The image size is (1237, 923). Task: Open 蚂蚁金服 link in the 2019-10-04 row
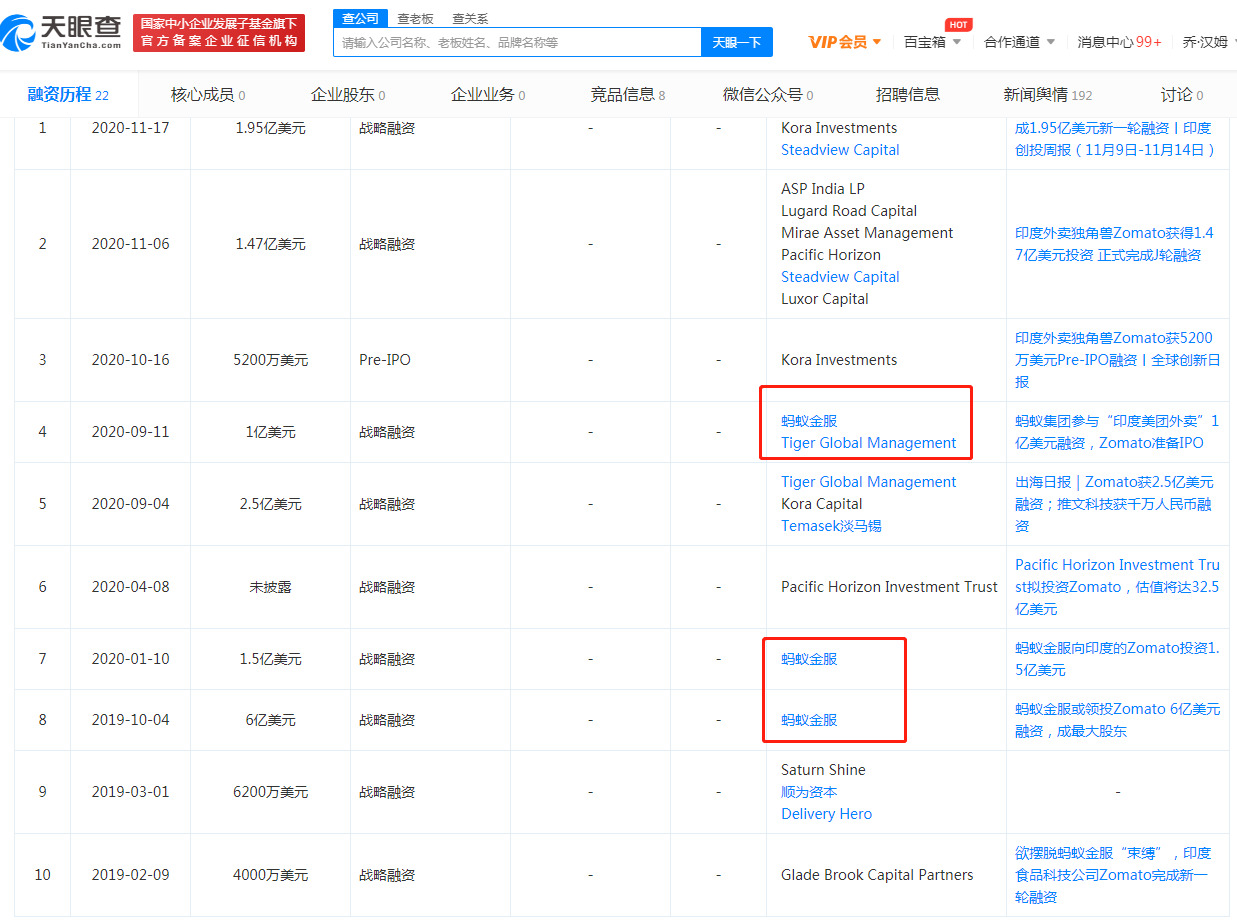point(809,720)
